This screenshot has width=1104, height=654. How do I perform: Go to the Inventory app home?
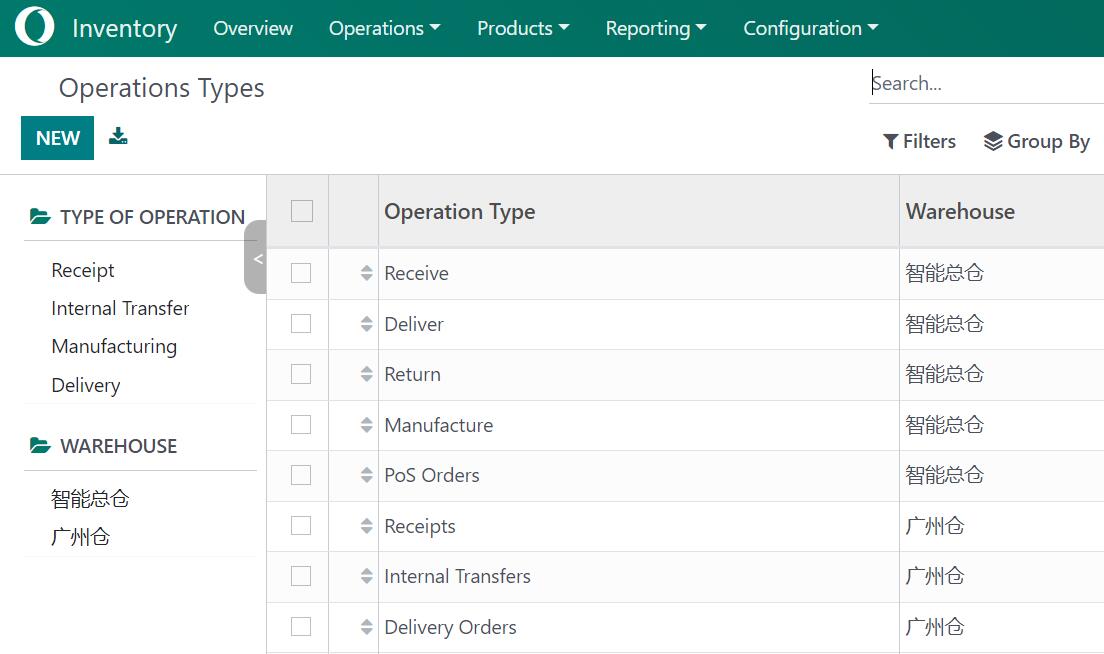pos(125,28)
